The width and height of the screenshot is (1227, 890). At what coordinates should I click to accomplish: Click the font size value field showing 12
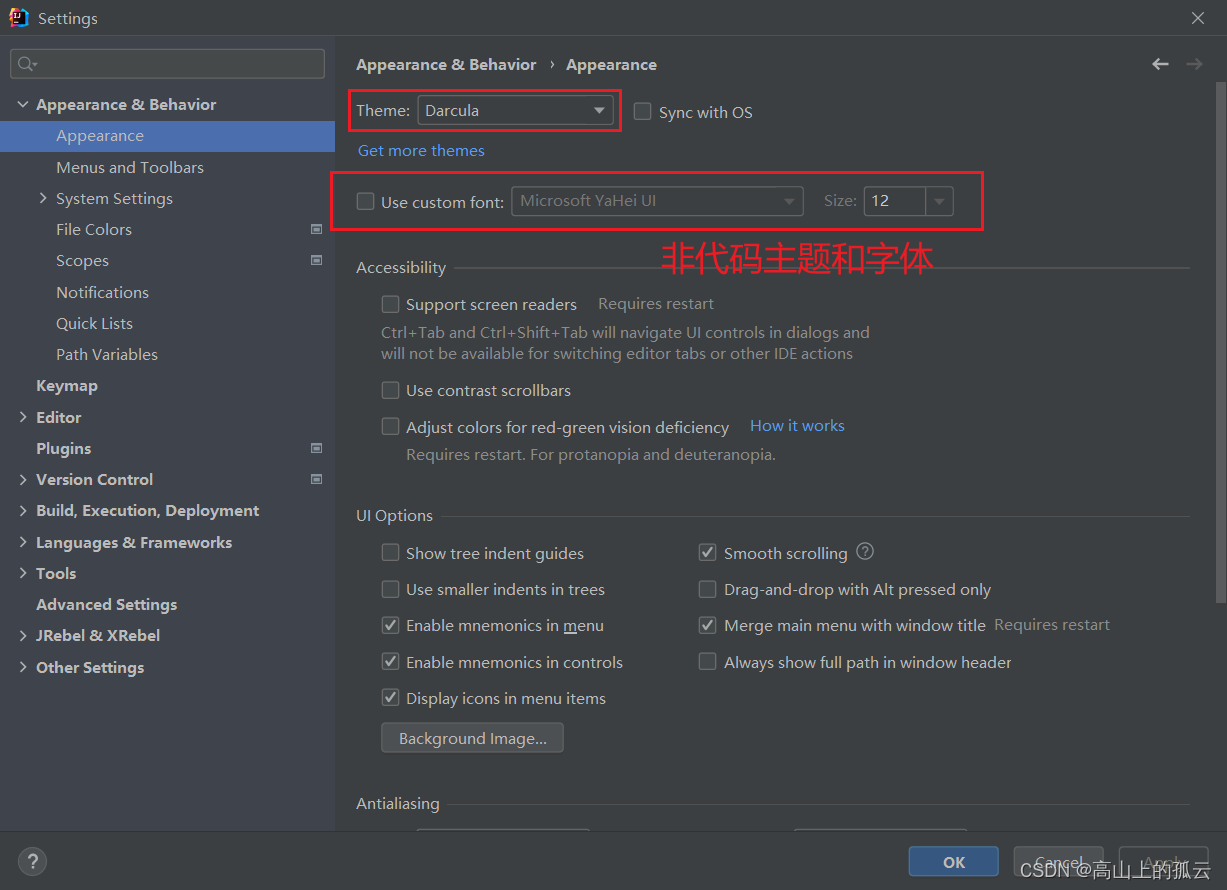coord(894,201)
